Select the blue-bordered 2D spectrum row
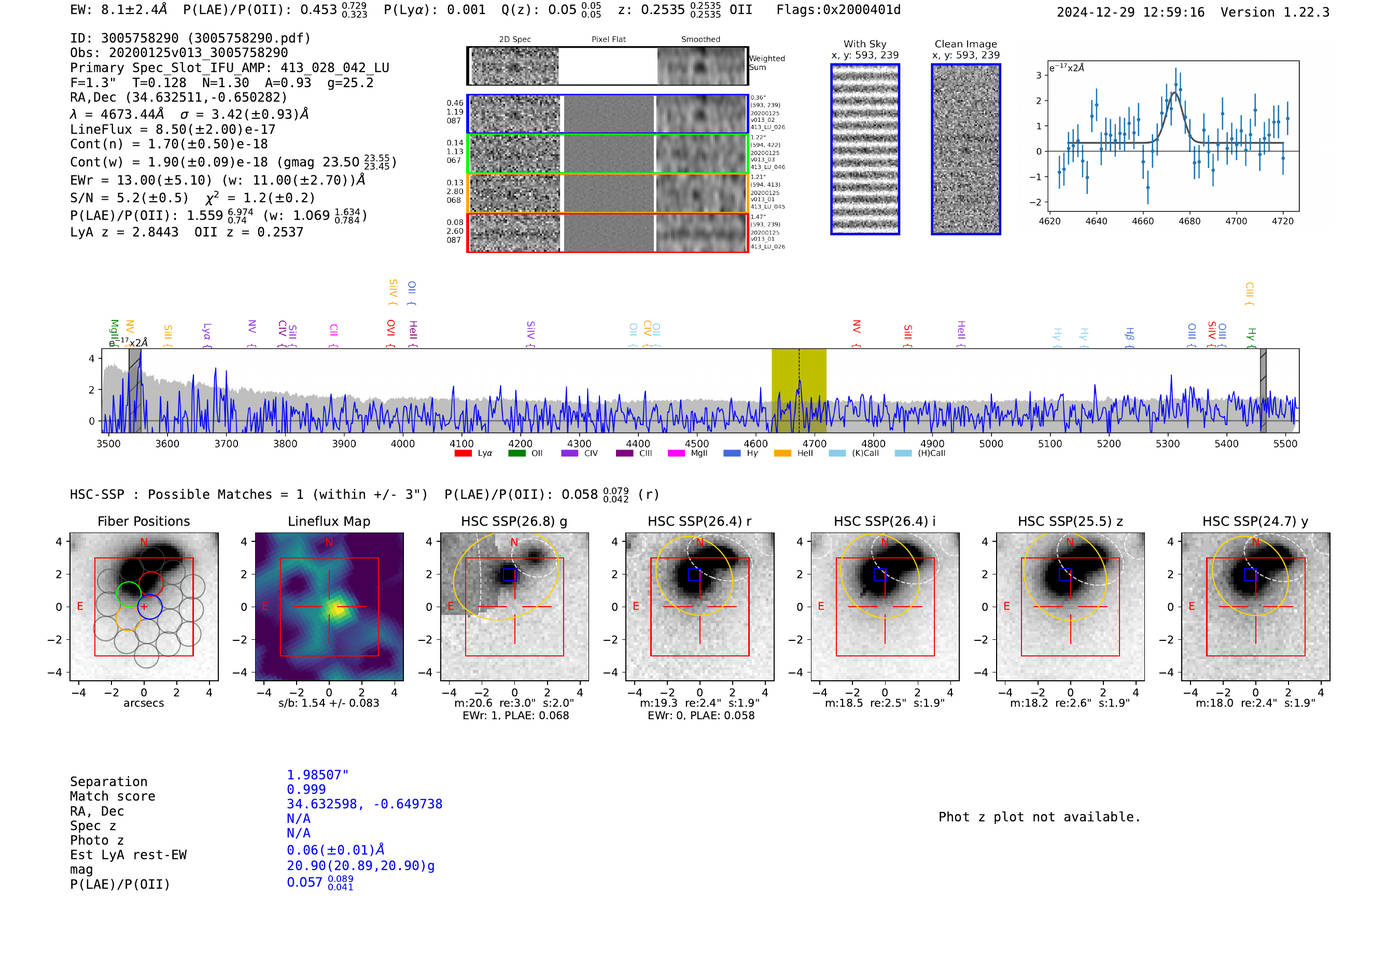This screenshot has height=953, width=1400. click(x=607, y=114)
